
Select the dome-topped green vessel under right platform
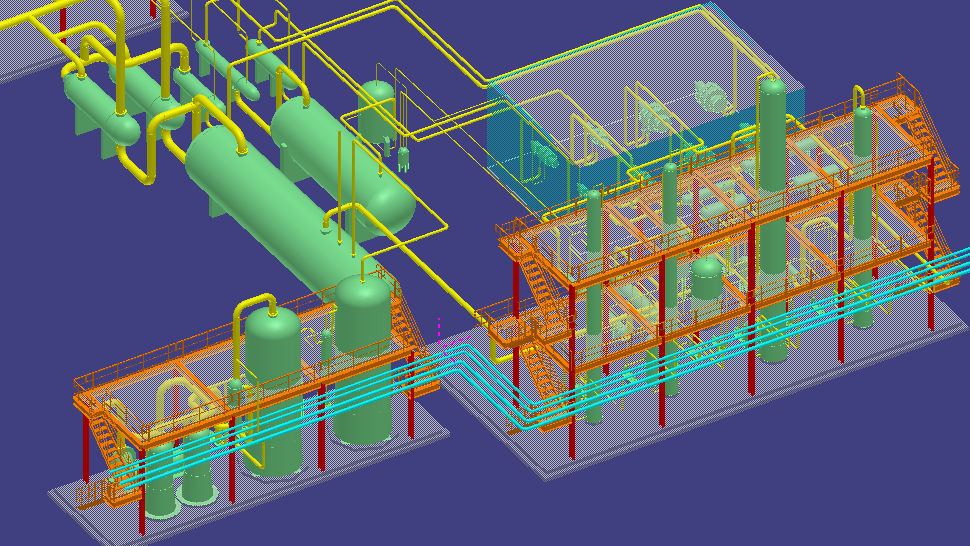pos(706,278)
